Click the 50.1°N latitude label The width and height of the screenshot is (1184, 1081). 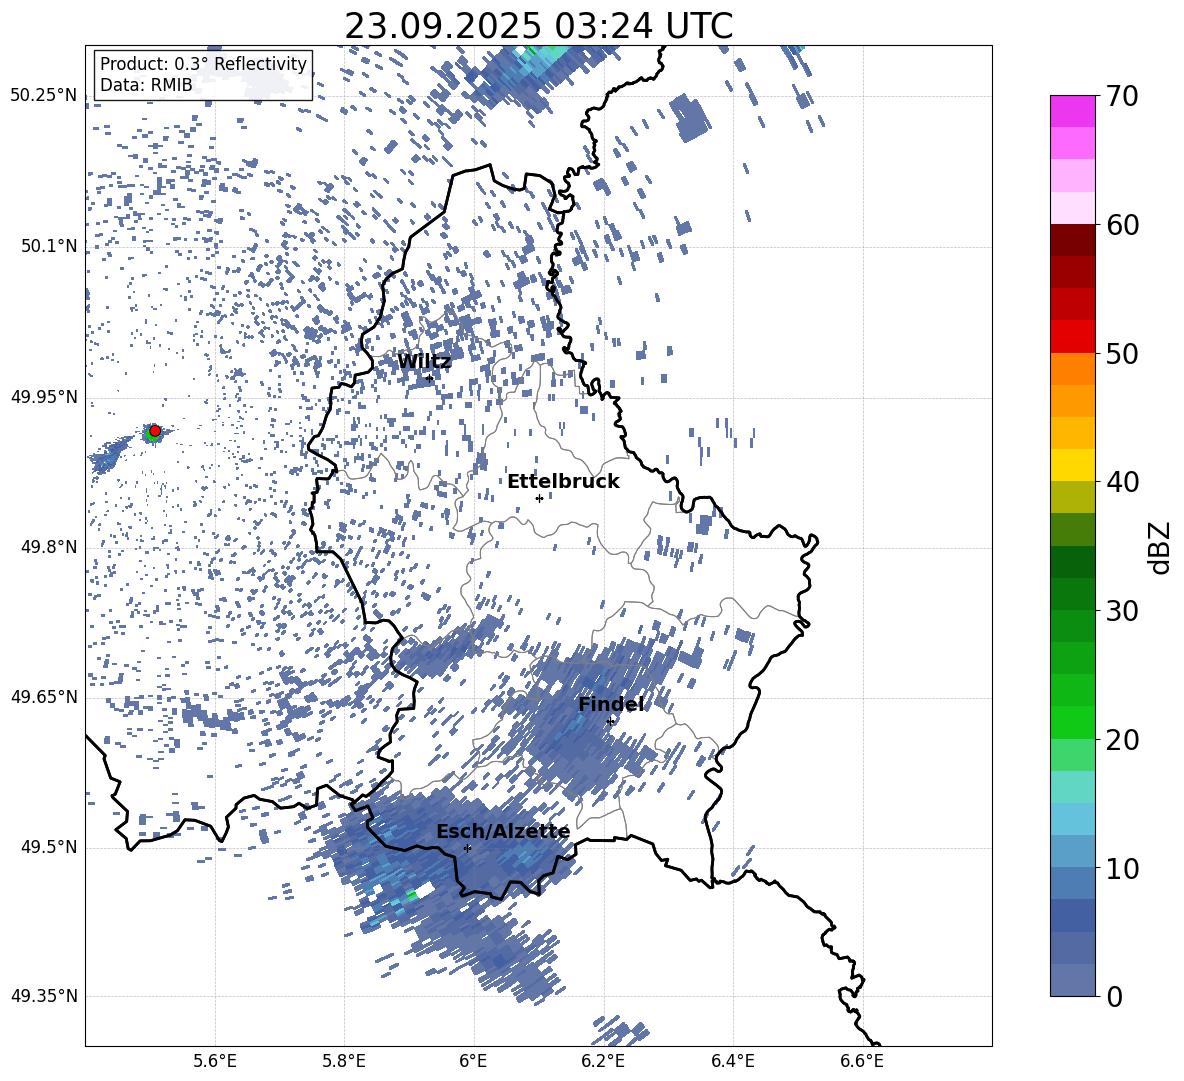pyautogui.click(x=48, y=247)
